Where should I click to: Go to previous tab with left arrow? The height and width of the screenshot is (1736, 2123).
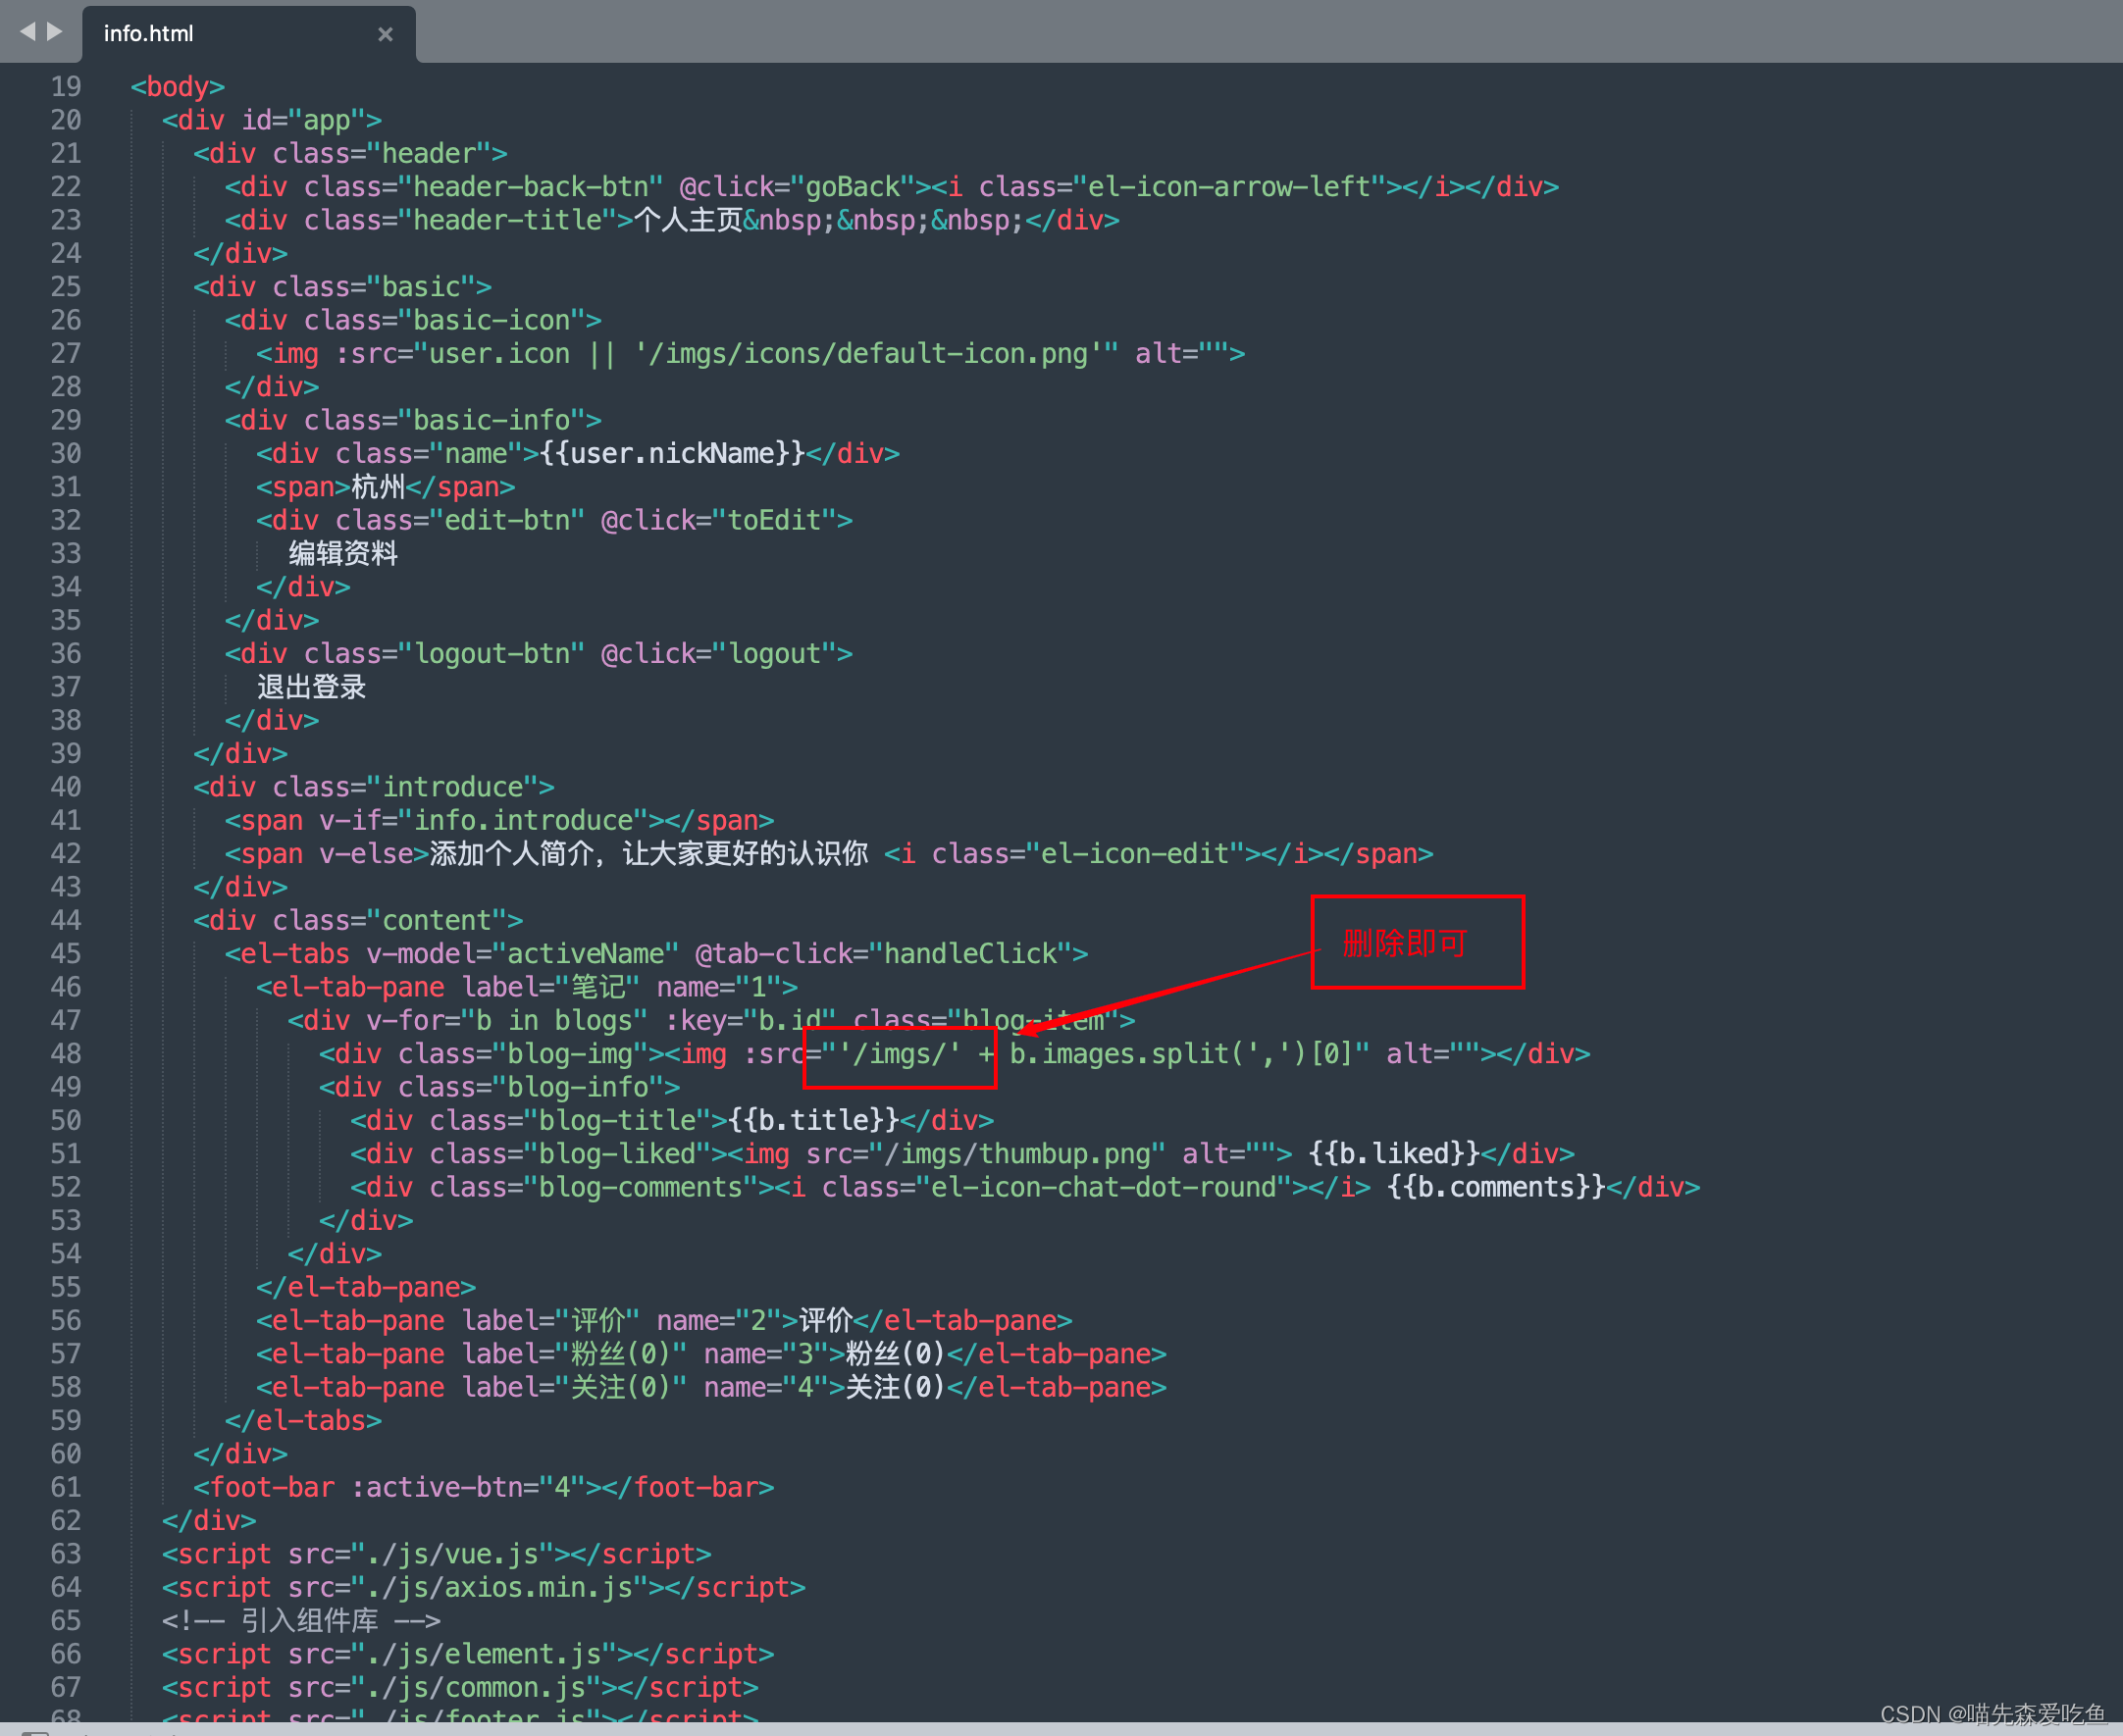coord(27,32)
